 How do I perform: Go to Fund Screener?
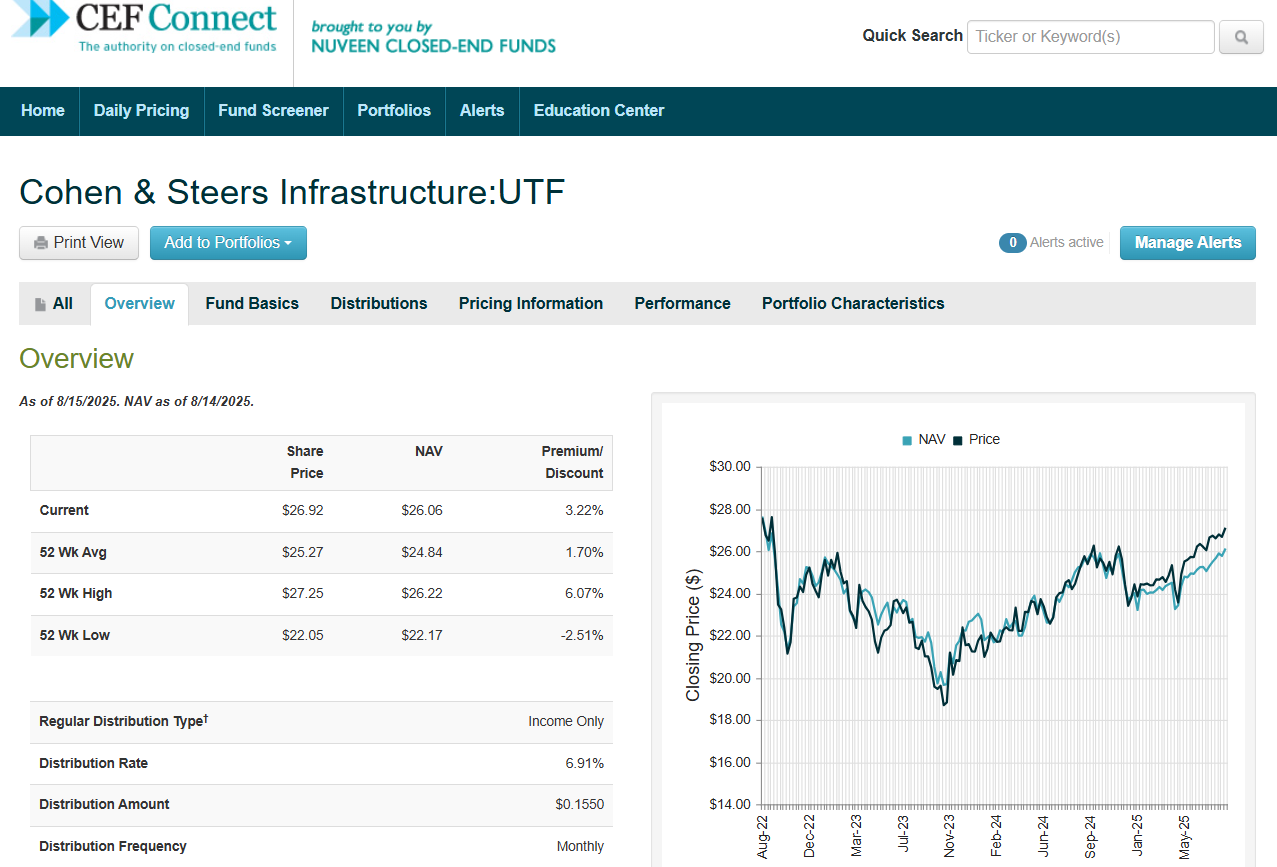point(273,111)
